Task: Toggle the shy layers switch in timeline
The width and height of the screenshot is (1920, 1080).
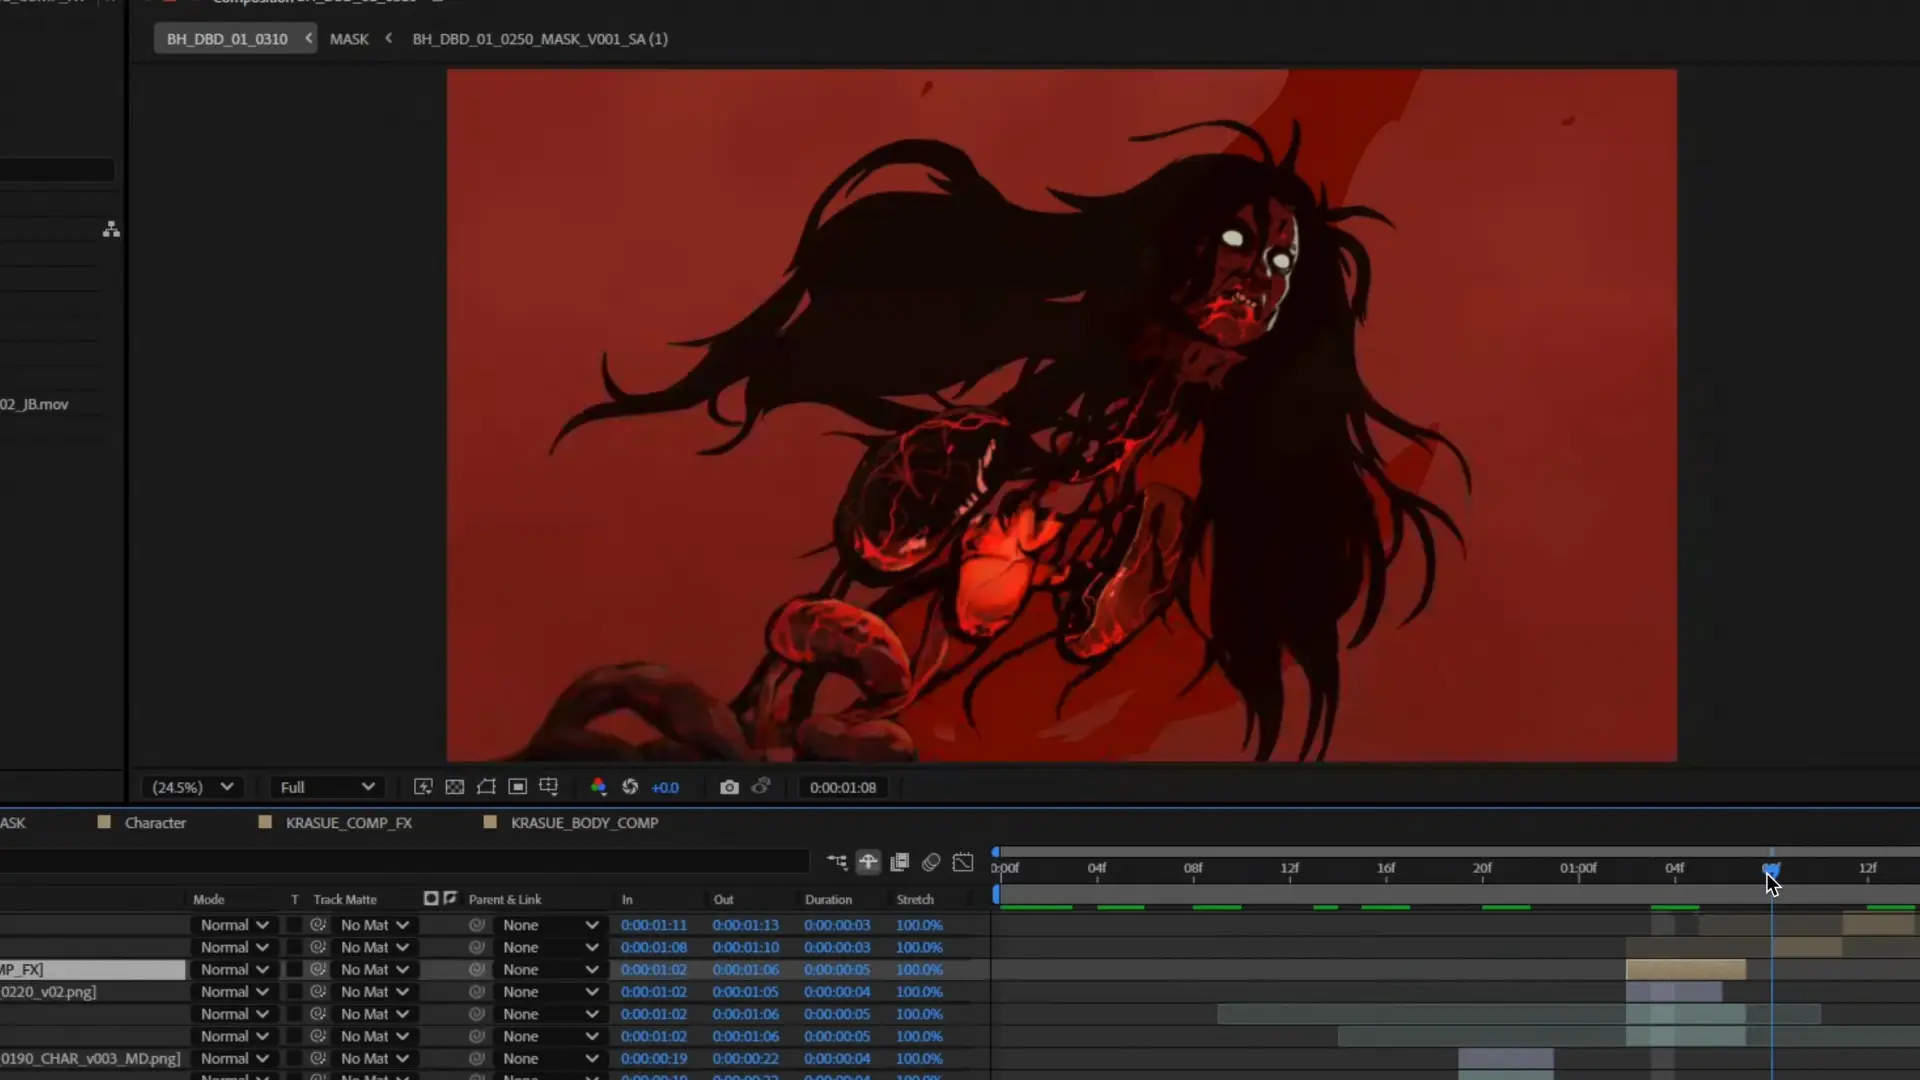Action: click(x=868, y=862)
